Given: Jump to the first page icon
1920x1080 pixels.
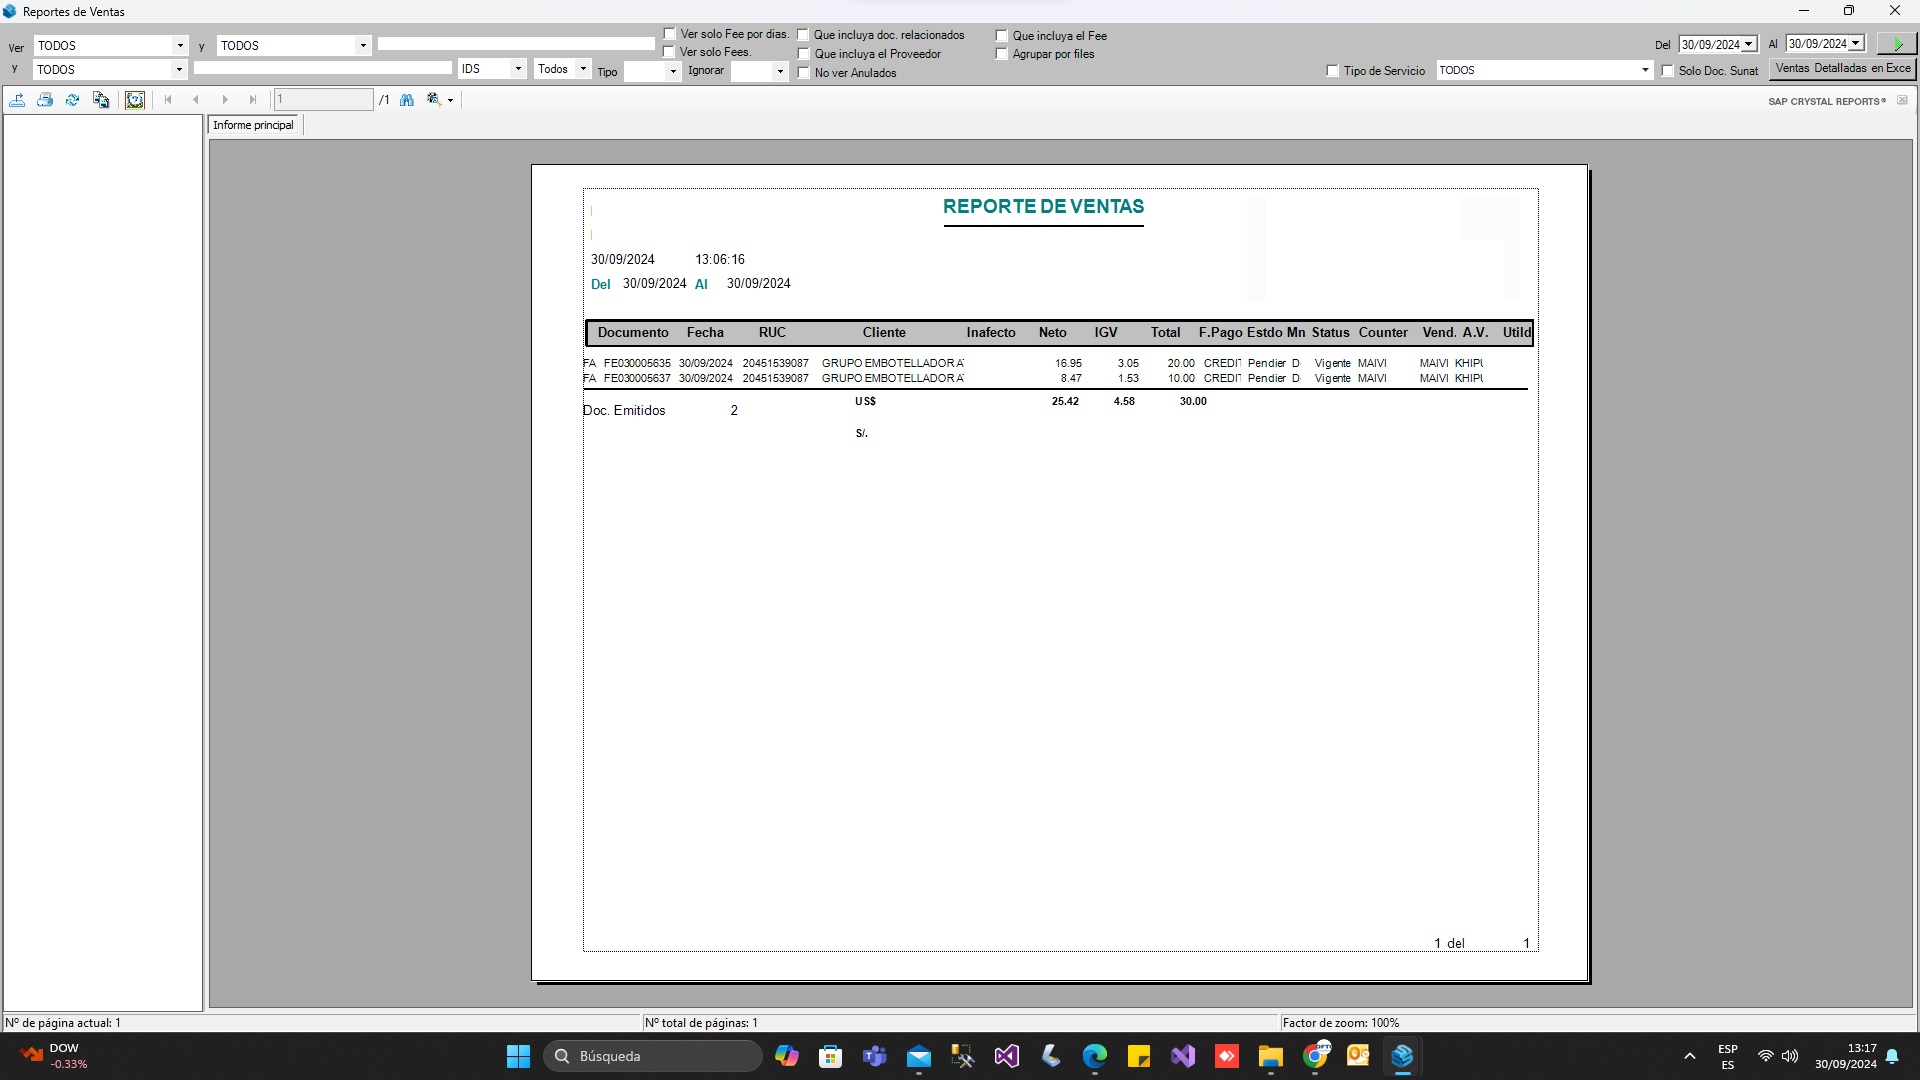Looking at the screenshot, I should (167, 99).
